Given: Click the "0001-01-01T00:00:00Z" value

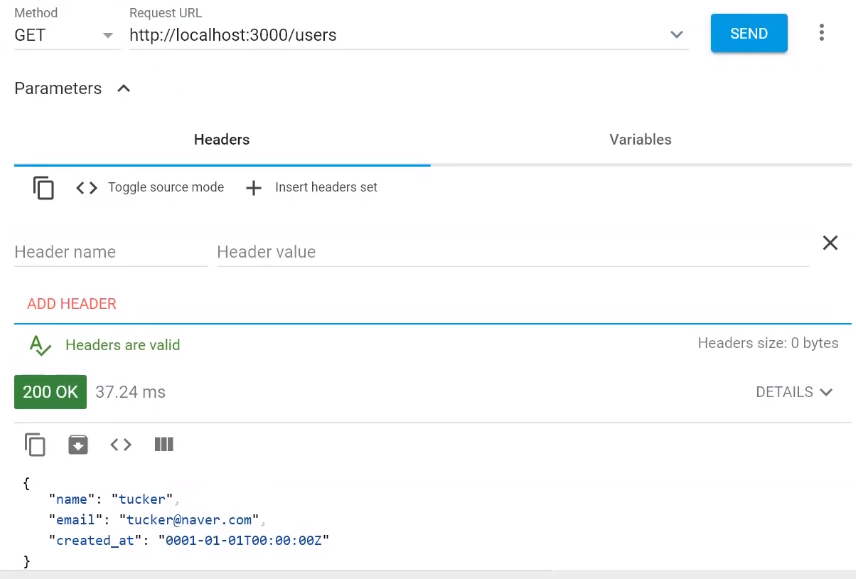Looking at the screenshot, I should 243,540.
